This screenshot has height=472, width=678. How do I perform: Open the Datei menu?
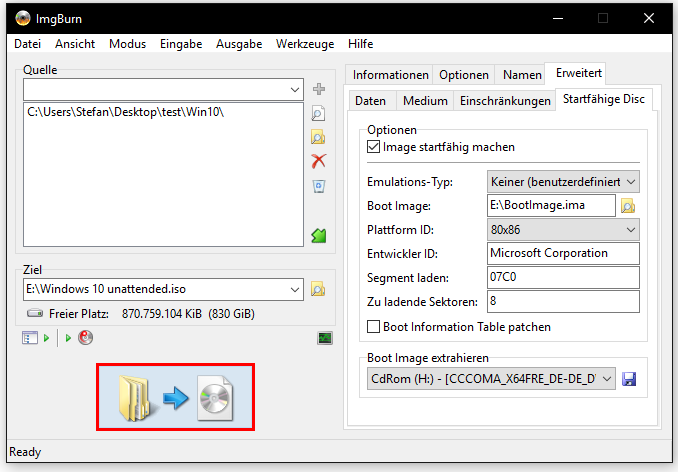click(27, 44)
